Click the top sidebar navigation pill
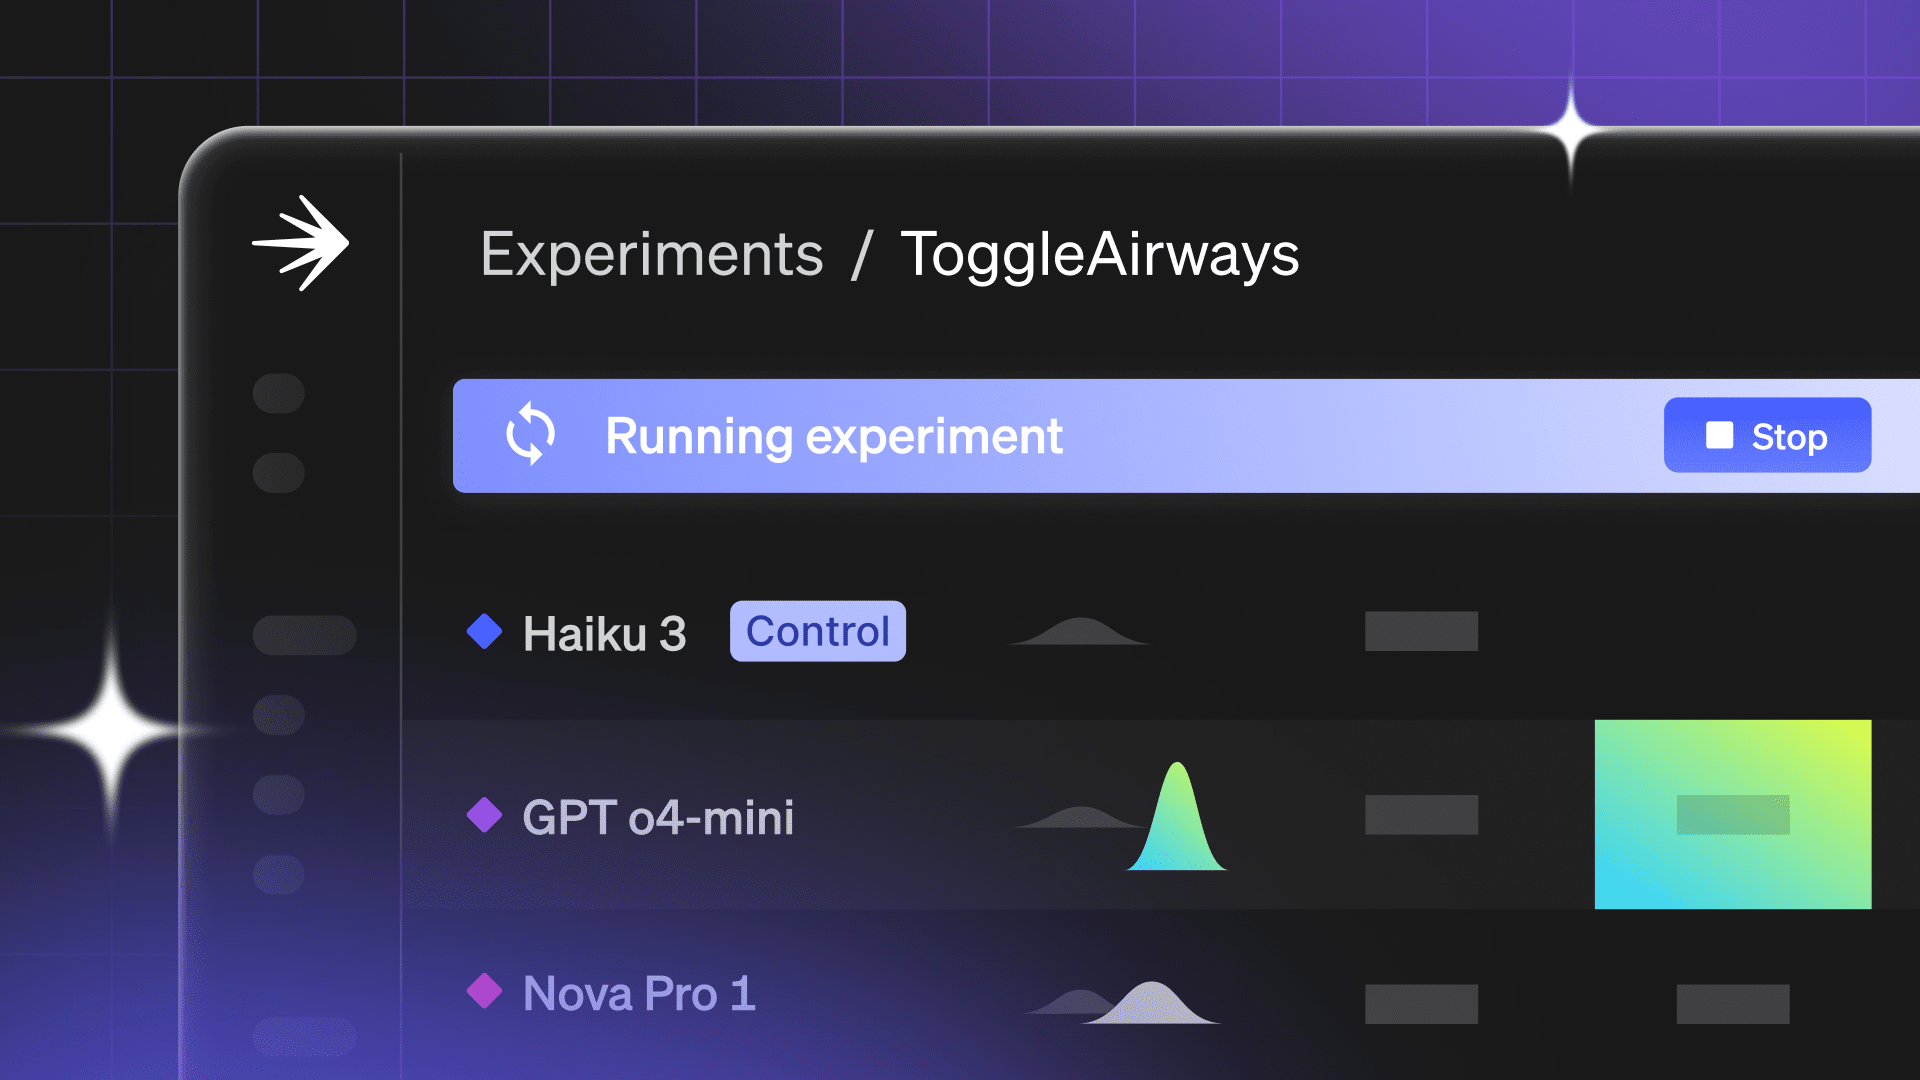Image resolution: width=1920 pixels, height=1080 pixels. (x=279, y=393)
